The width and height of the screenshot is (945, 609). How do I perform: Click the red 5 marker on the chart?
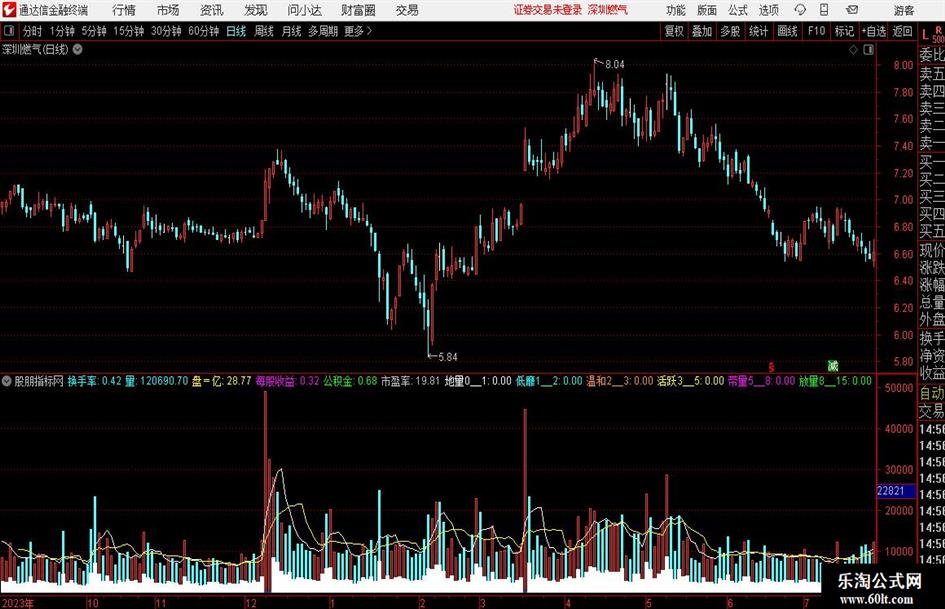tap(771, 366)
